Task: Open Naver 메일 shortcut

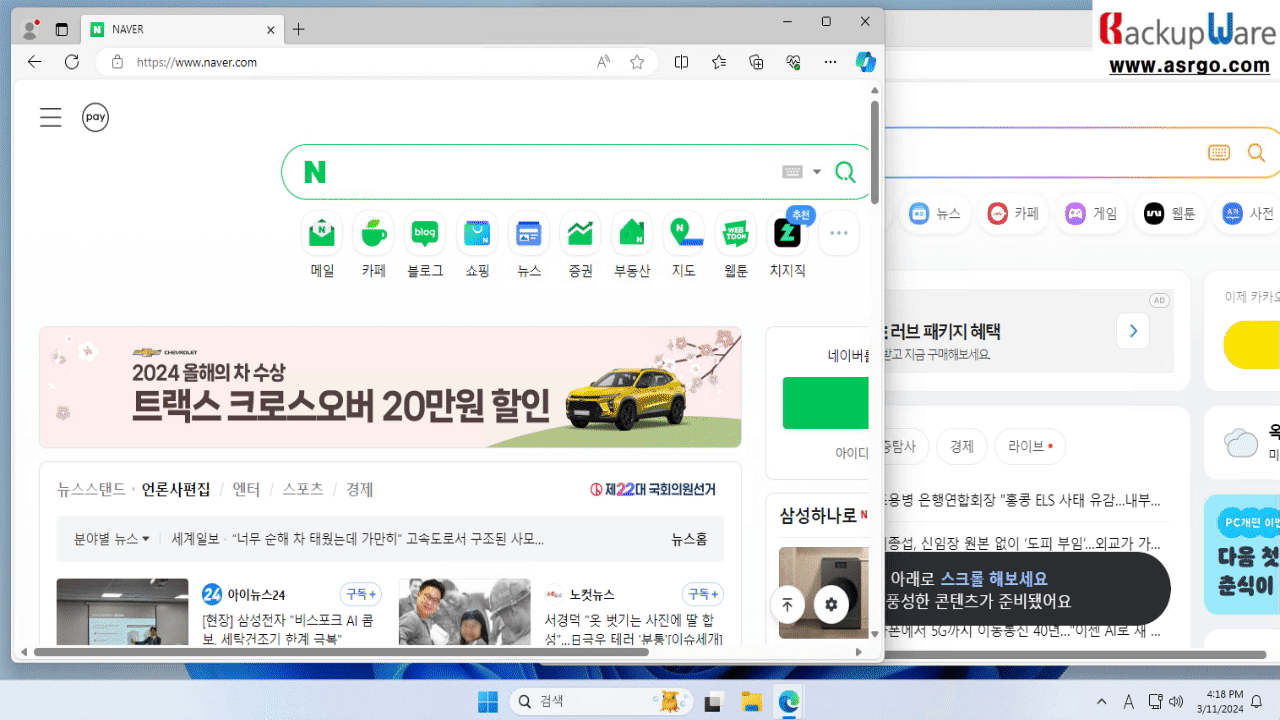Action: pos(322,245)
